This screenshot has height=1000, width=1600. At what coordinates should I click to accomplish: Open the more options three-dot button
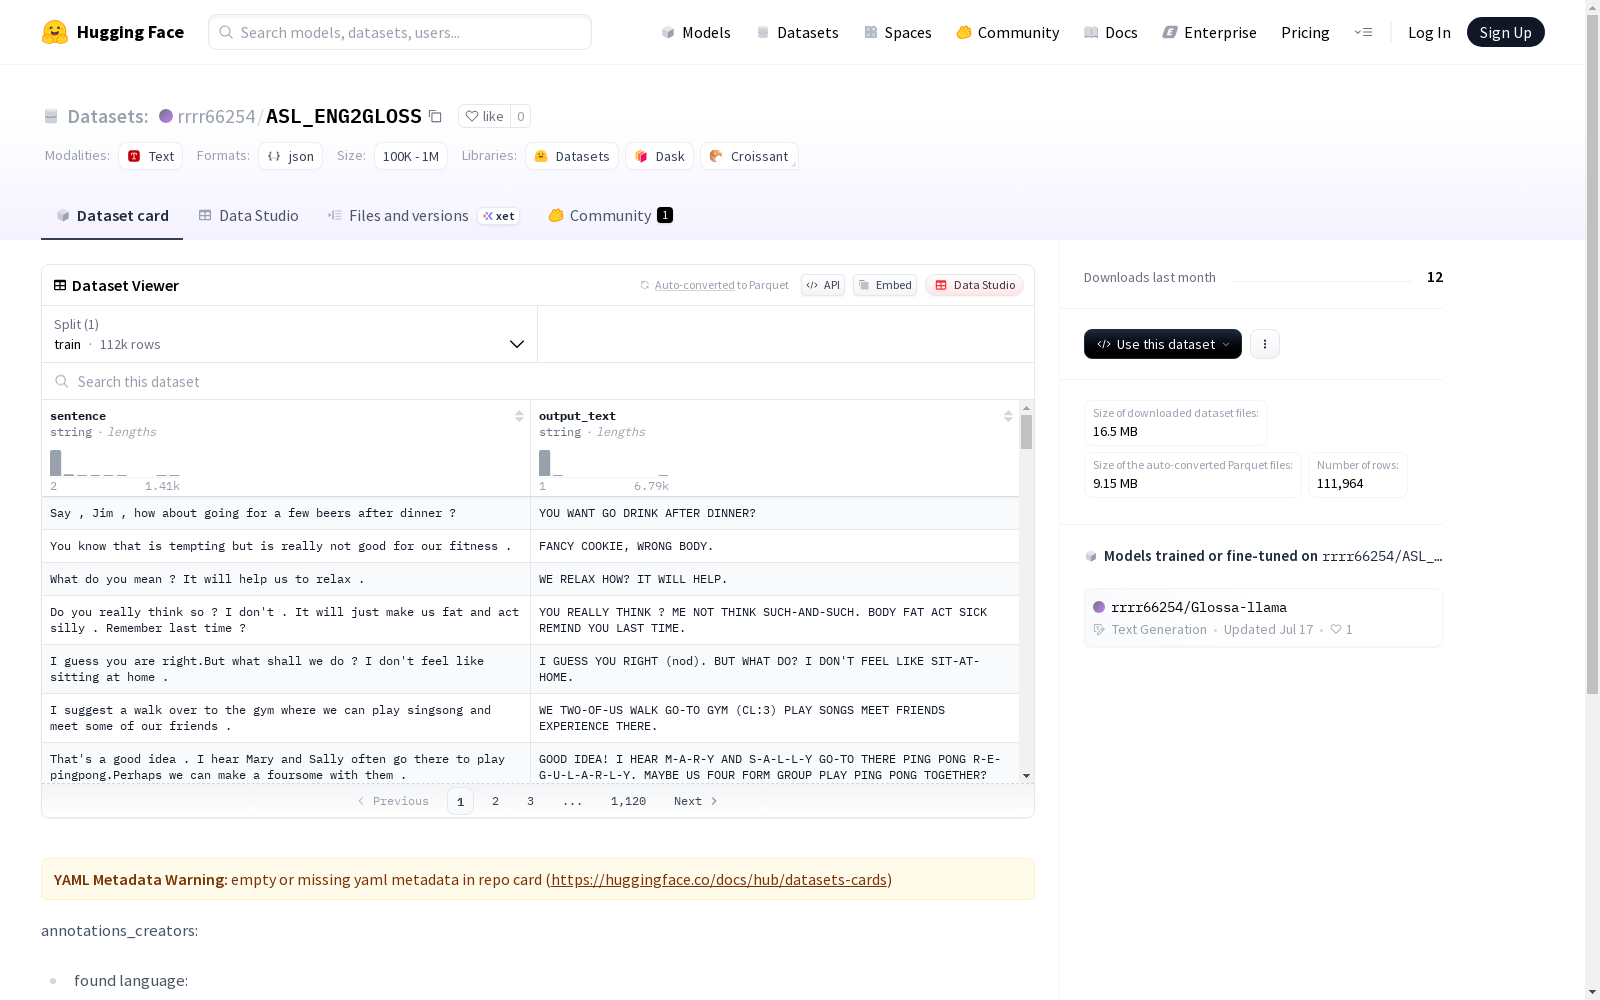click(1265, 344)
